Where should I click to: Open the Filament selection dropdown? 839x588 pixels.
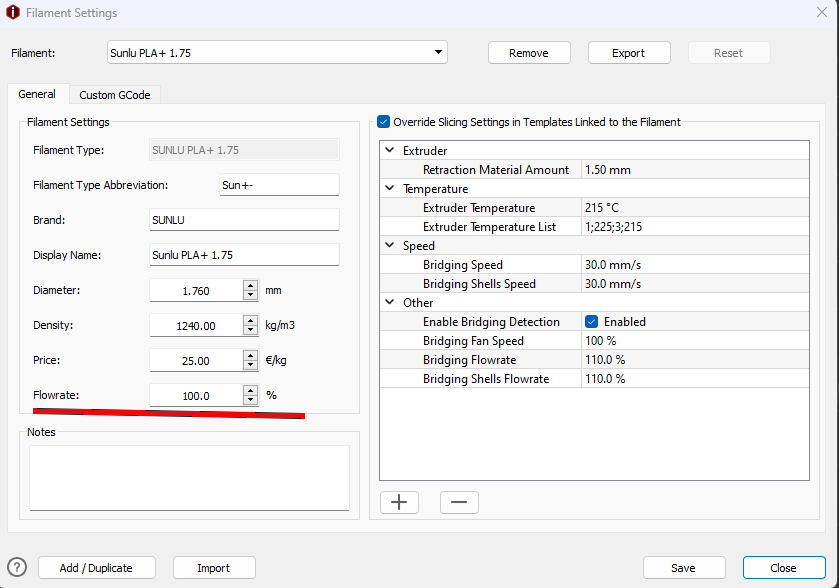[438, 53]
